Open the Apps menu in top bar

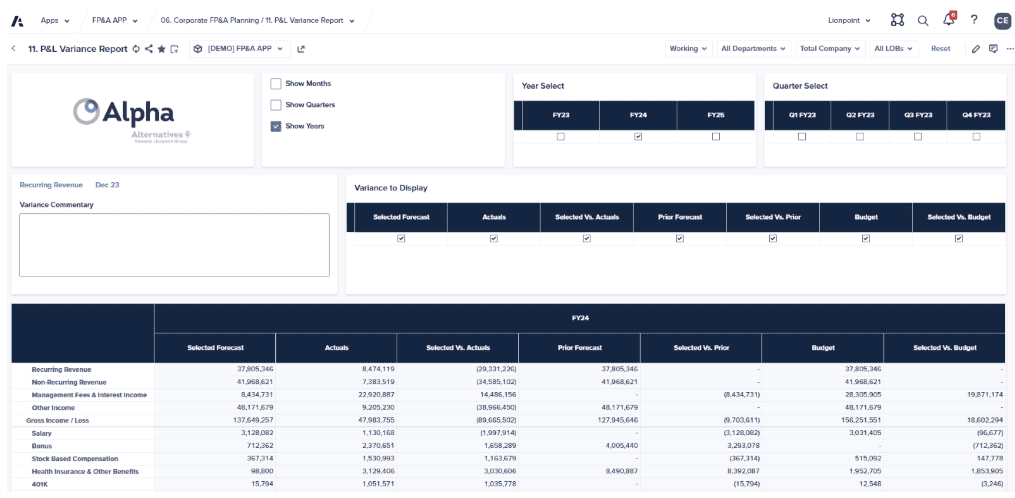pos(55,21)
